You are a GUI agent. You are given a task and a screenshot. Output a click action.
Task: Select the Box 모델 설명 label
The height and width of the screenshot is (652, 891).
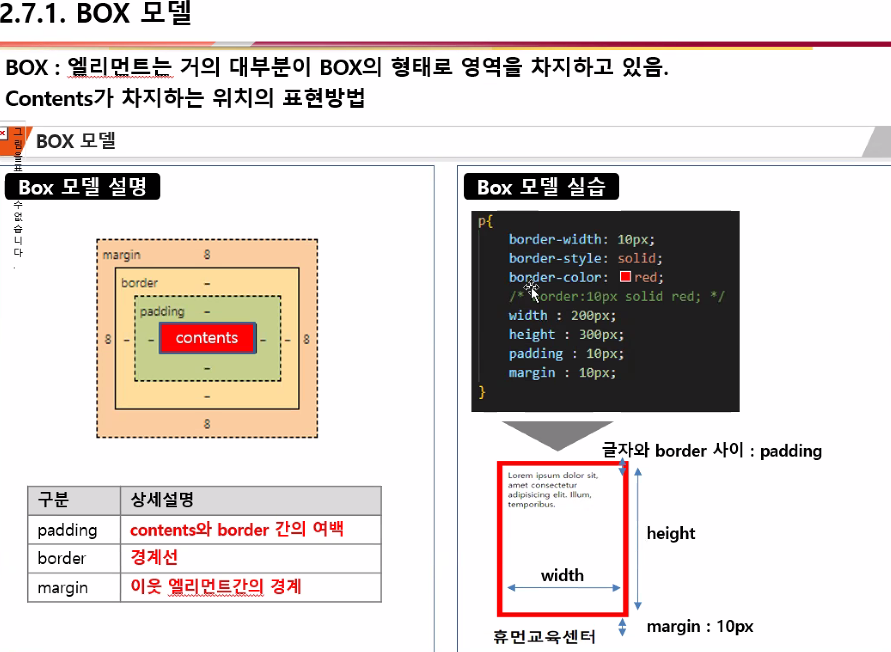click(x=82, y=186)
